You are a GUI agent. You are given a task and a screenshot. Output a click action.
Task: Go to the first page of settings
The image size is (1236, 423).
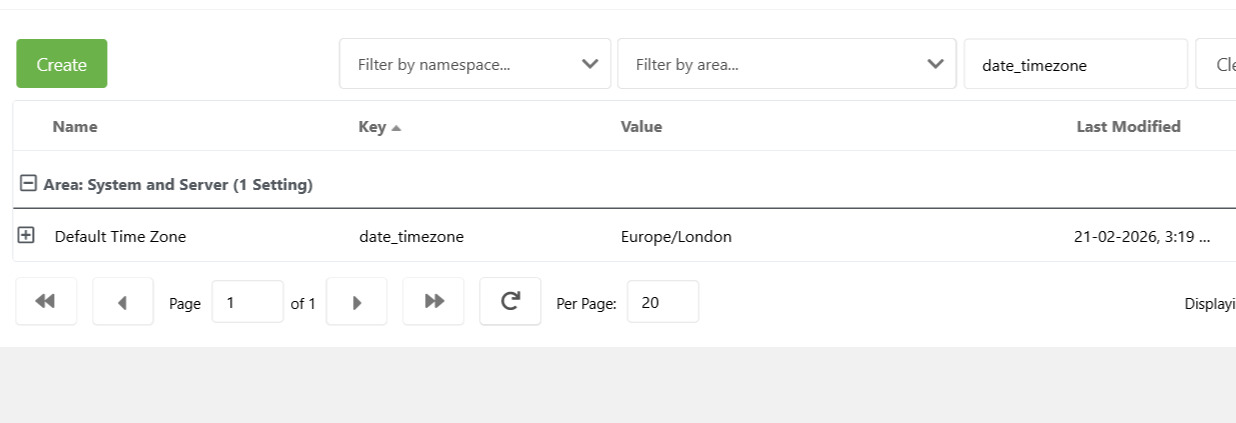coord(46,301)
